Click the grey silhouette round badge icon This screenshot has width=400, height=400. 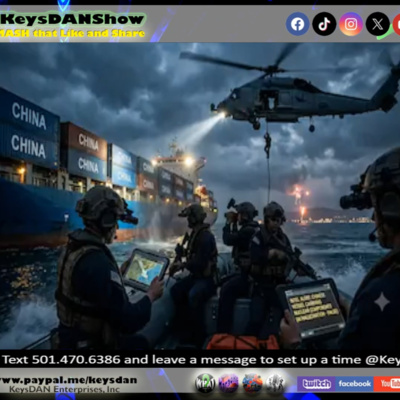coord(275,383)
